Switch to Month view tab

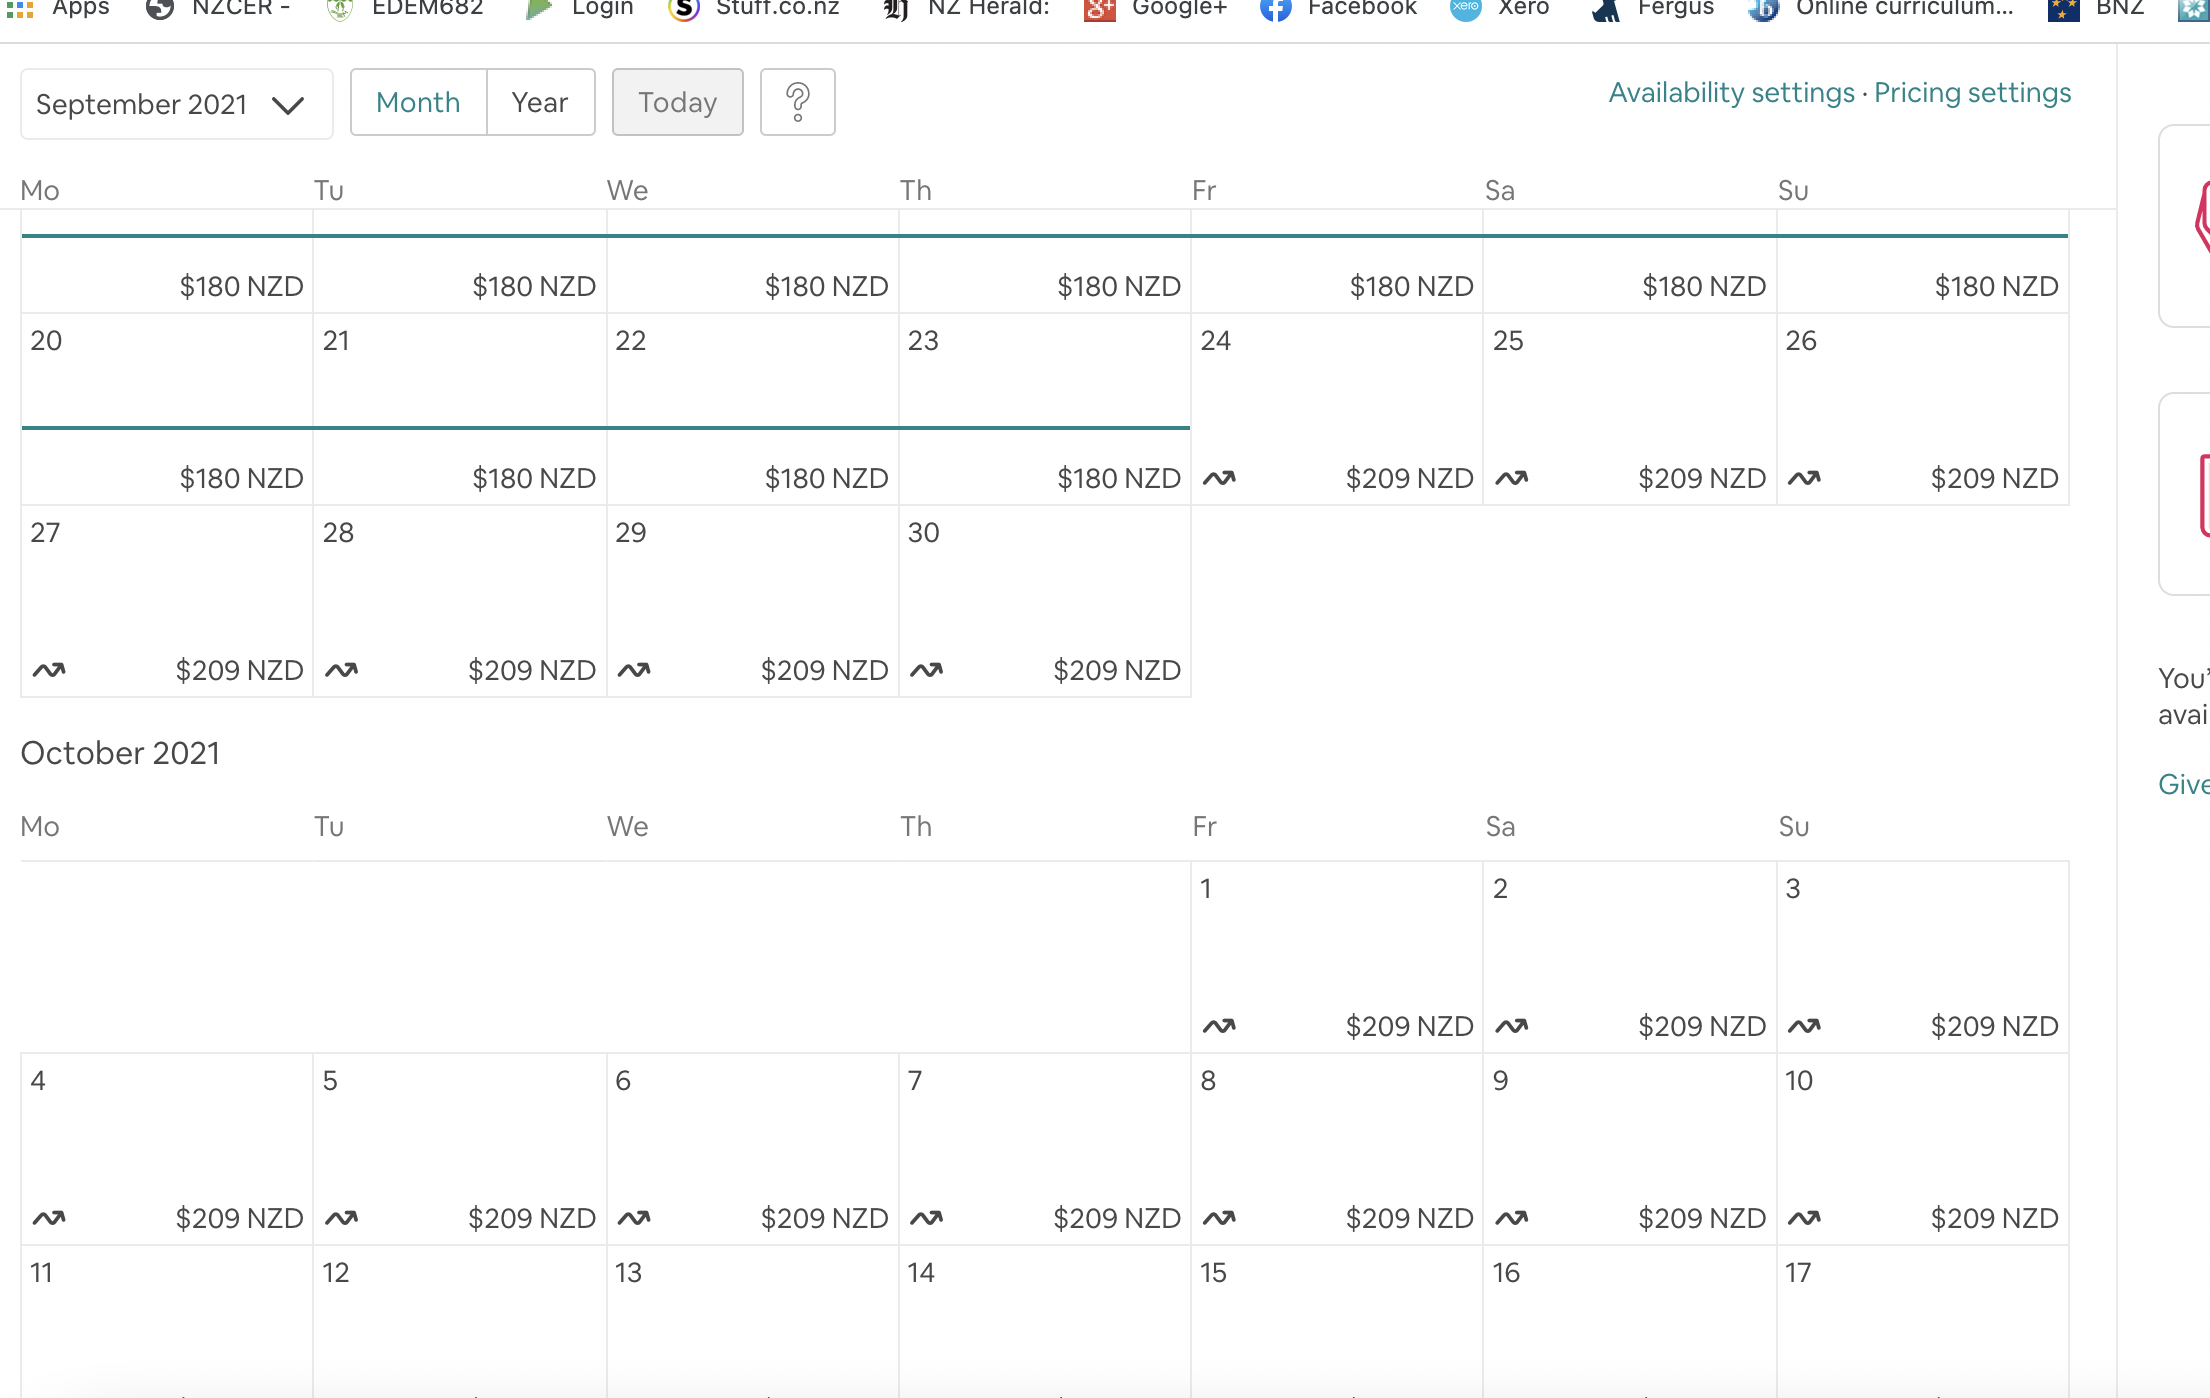click(418, 102)
